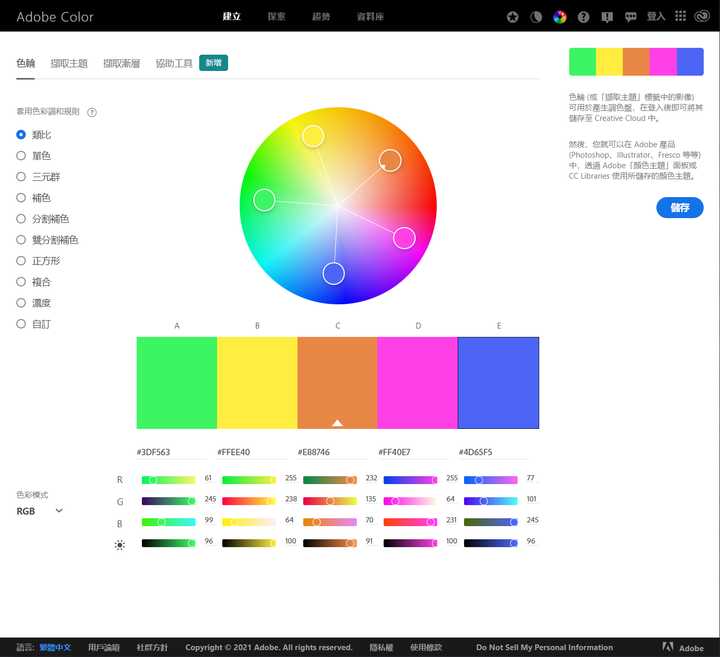Select the 複合 (Compound) harmony rule
The width and height of the screenshot is (720, 657).
tap(34, 282)
